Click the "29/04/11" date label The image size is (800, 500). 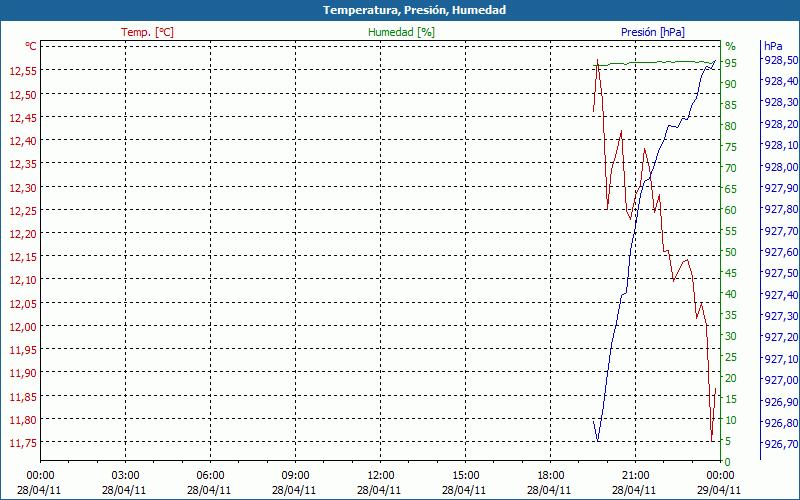click(719, 490)
